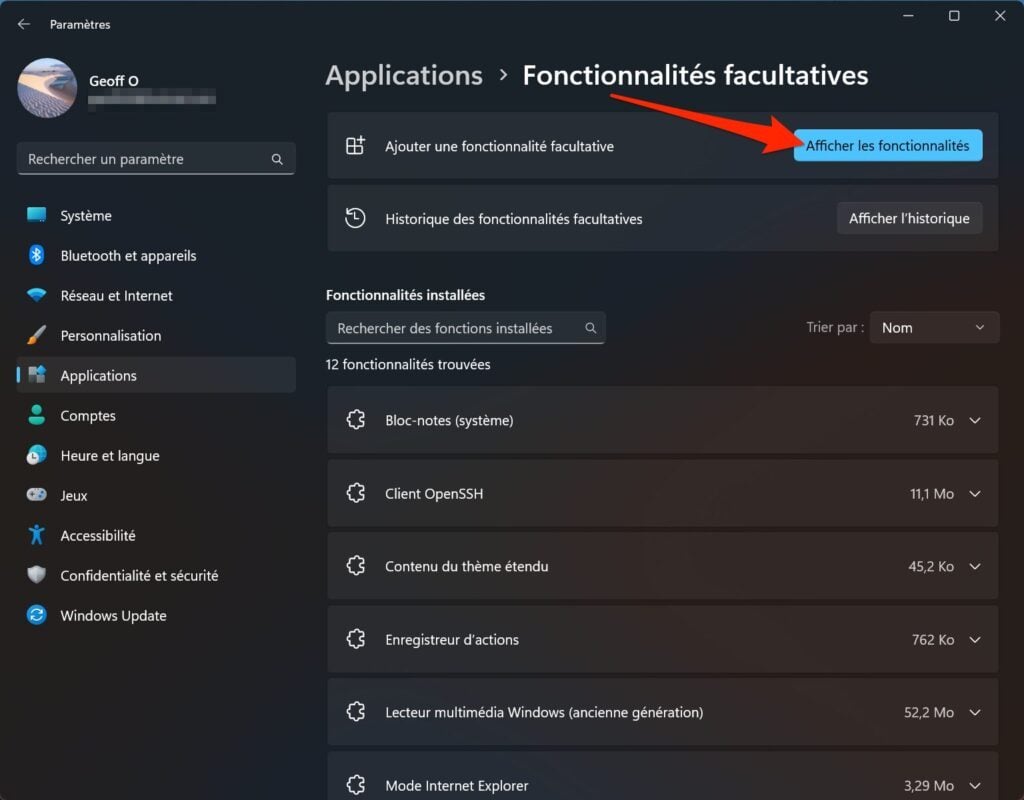Image resolution: width=1024 pixels, height=800 pixels.
Task: Click Lecteur multimédia Windows gear icon
Action: point(356,712)
